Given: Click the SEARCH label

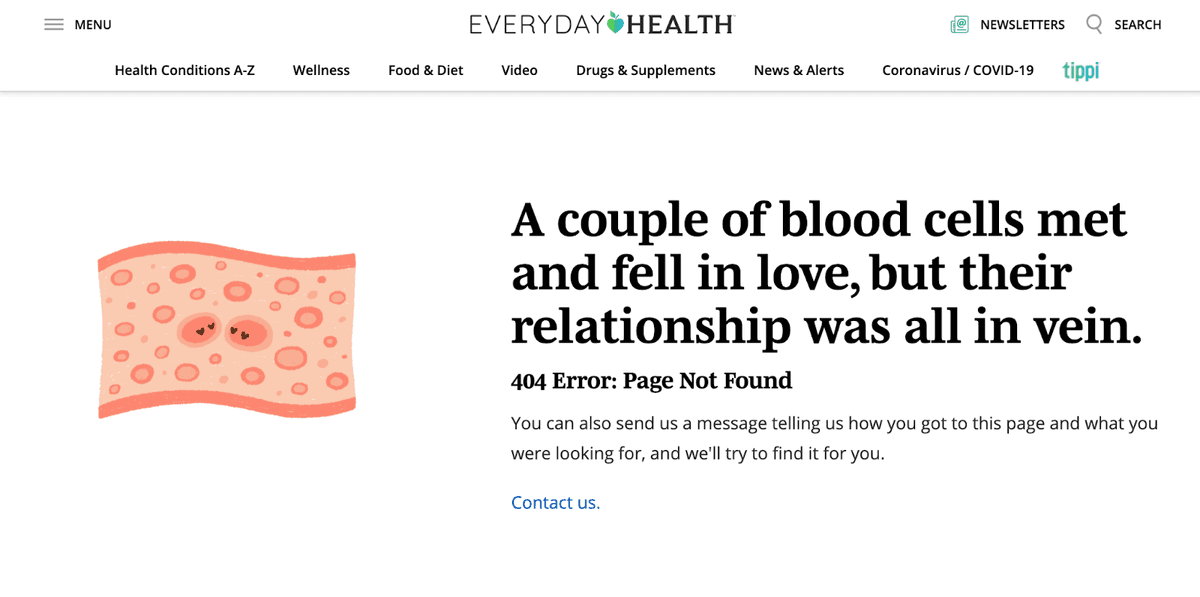Looking at the screenshot, I should point(1138,25).
